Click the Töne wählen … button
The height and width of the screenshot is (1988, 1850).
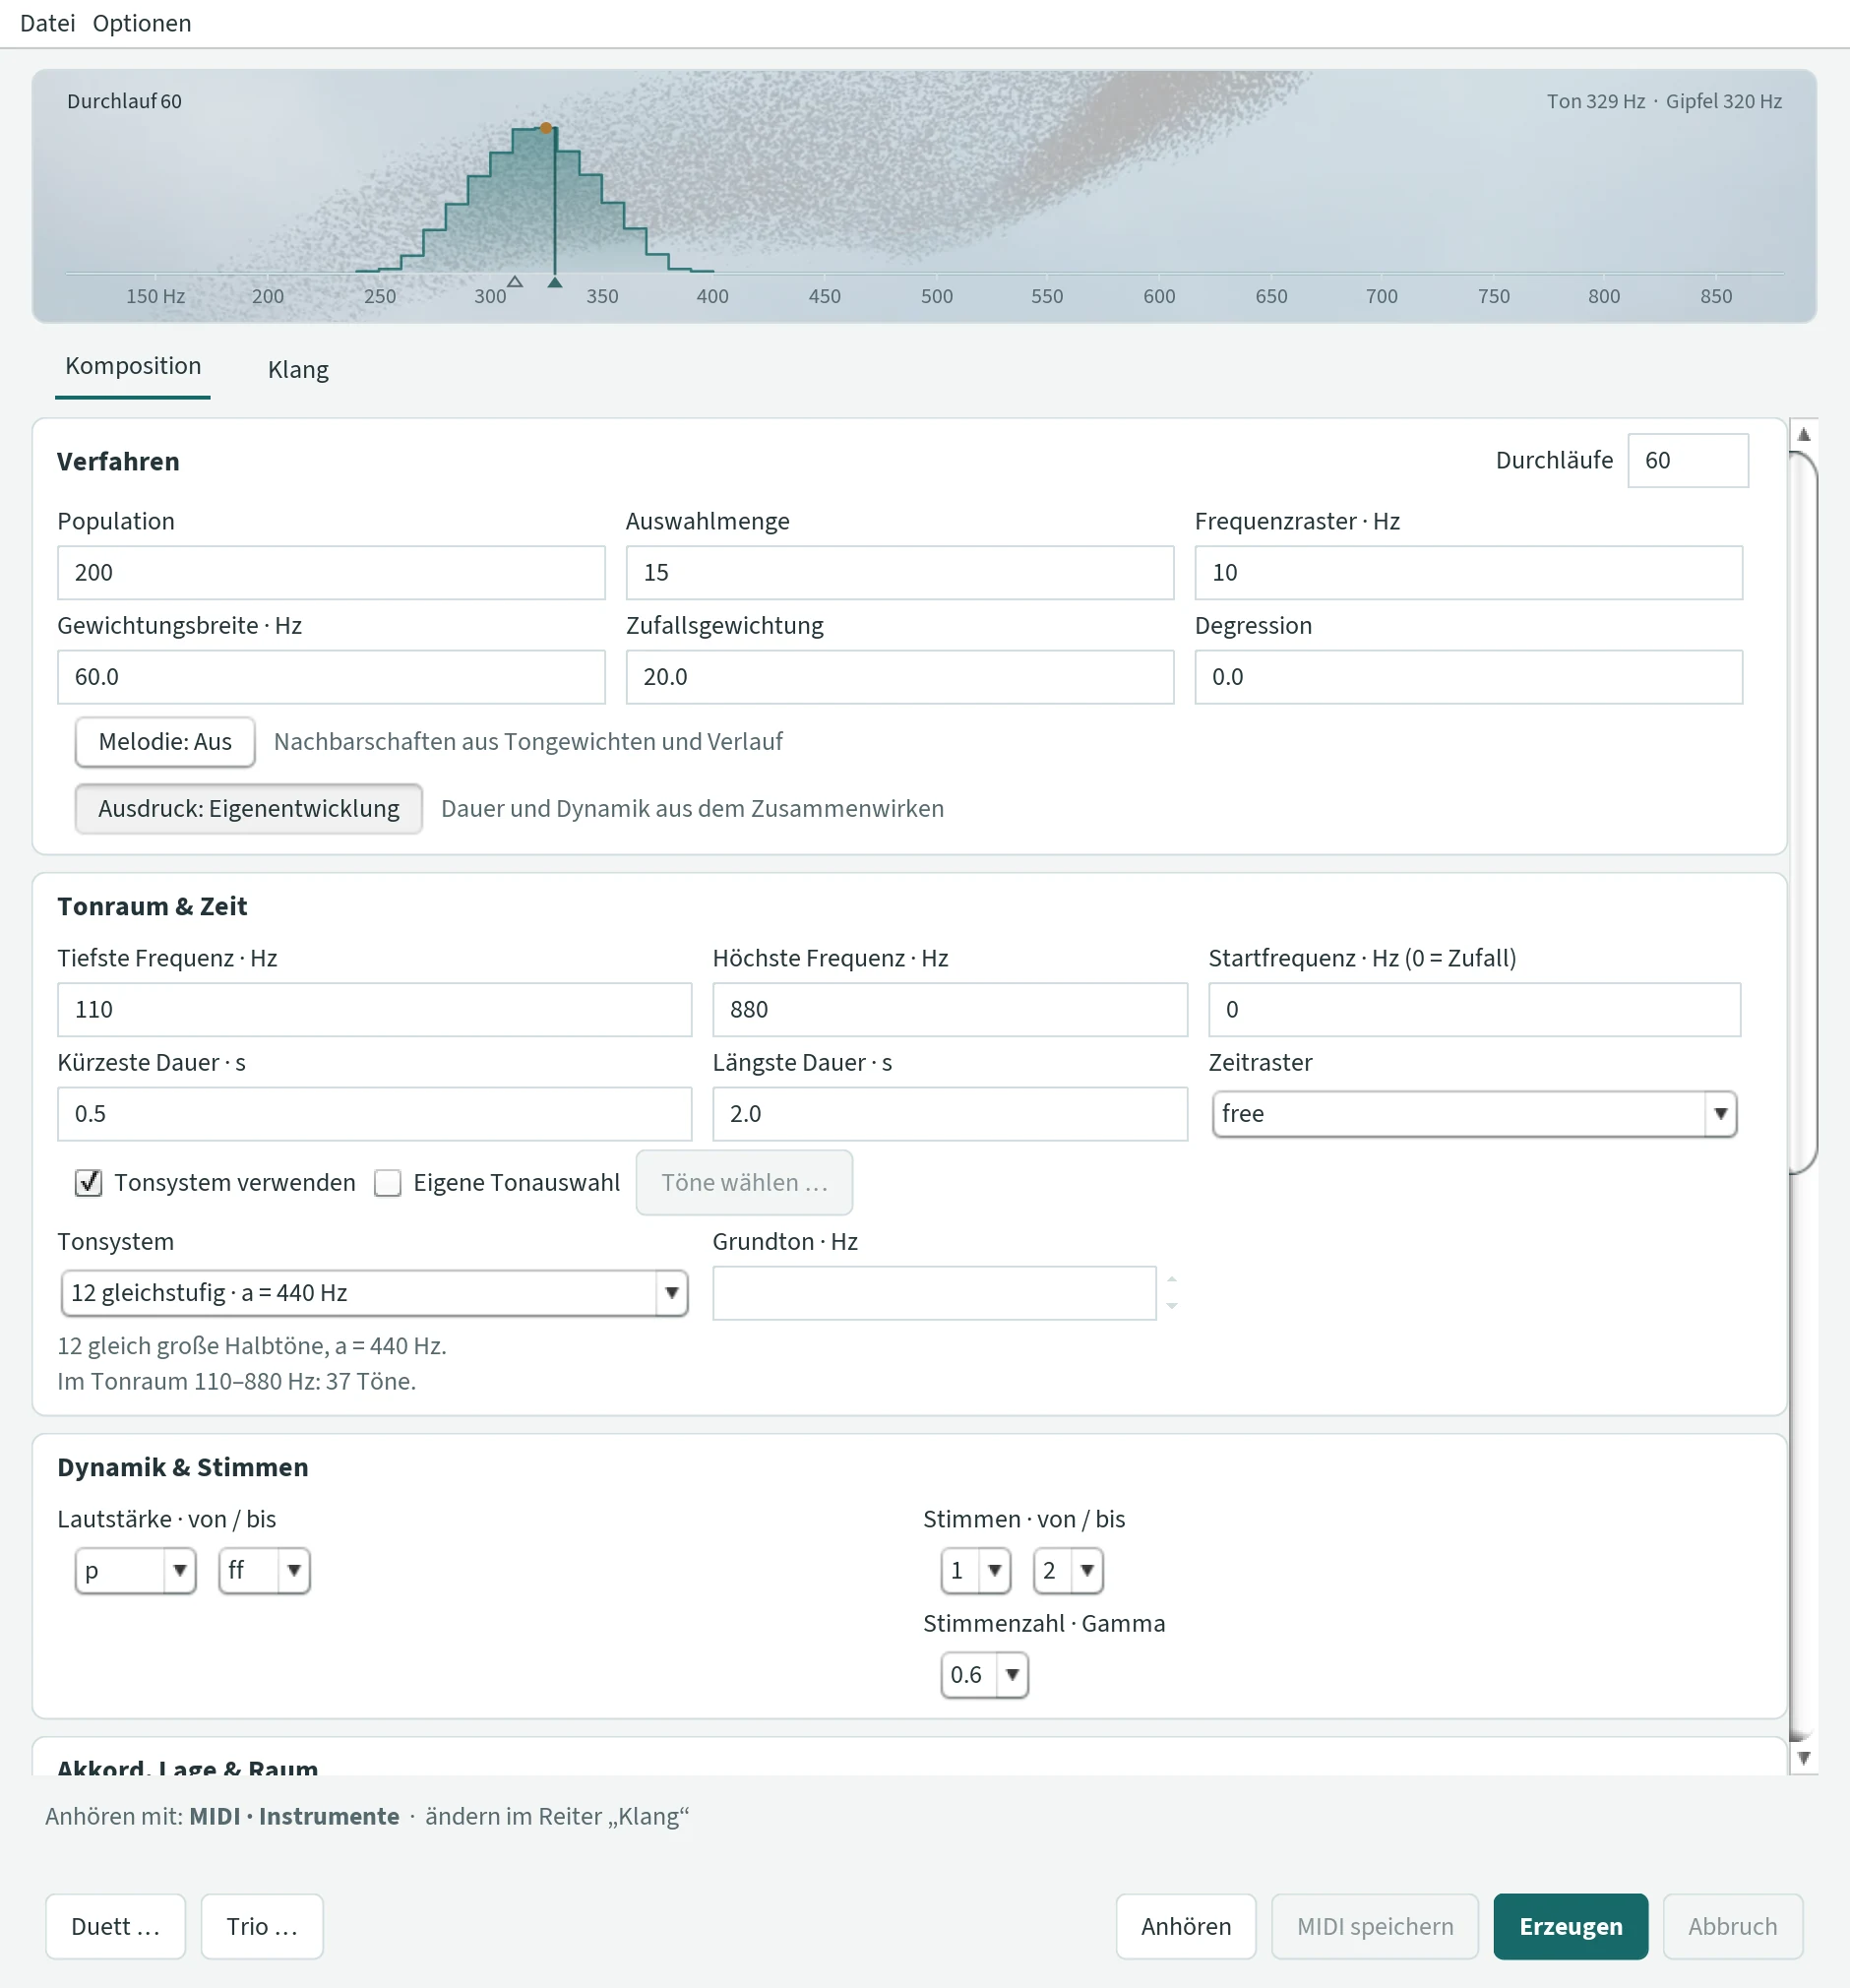click(744, 1183)
